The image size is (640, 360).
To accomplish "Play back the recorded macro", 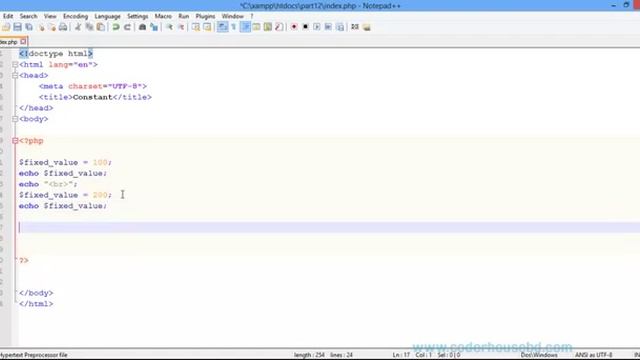I will pos(317,27).
